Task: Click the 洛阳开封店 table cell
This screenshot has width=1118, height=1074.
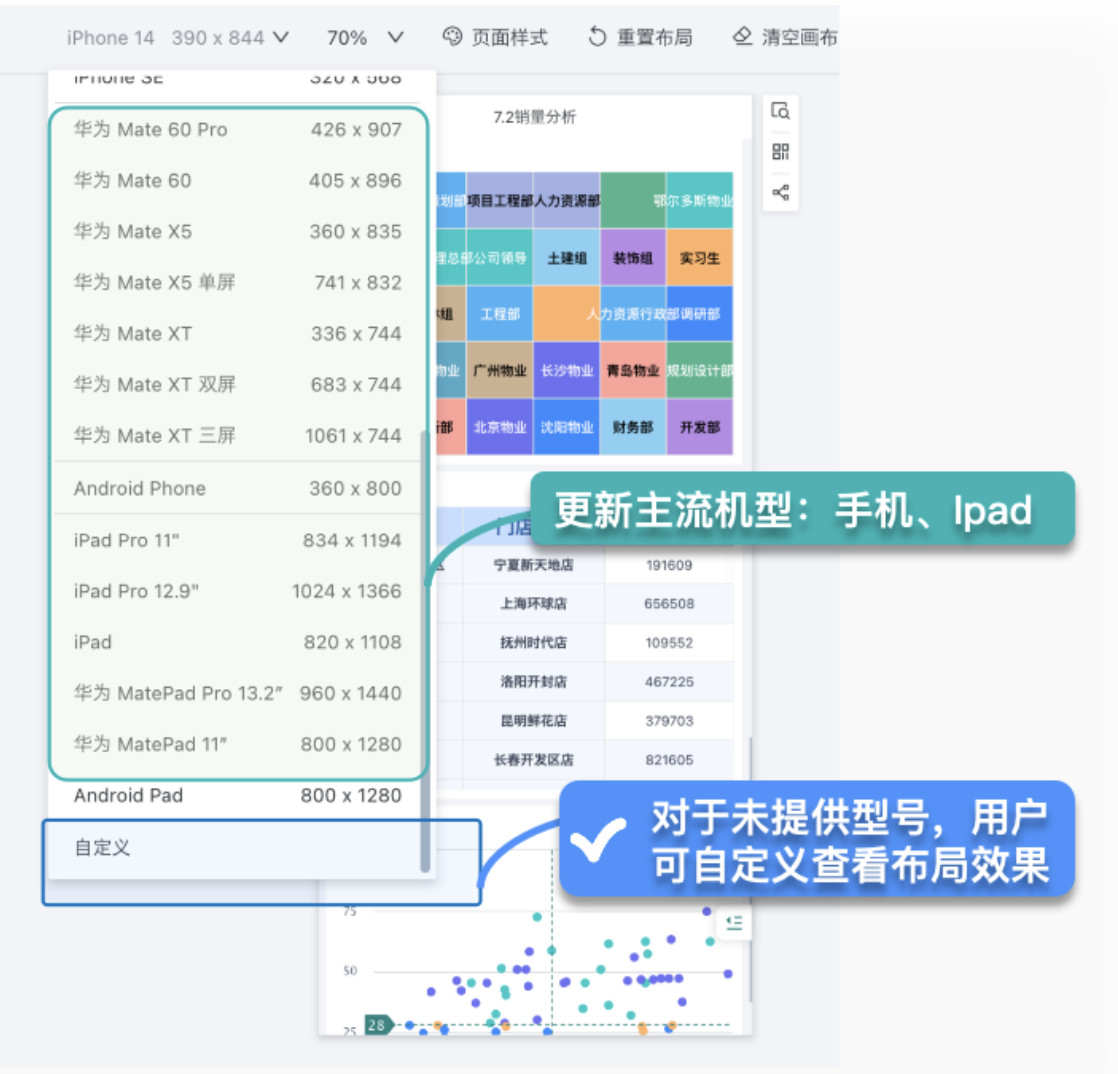Action: coord(533,682)
